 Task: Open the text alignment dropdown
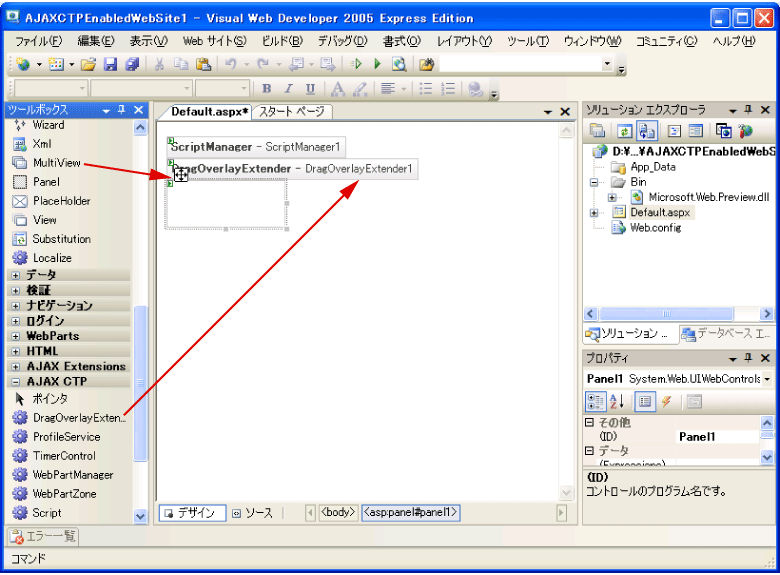[403, 89]
